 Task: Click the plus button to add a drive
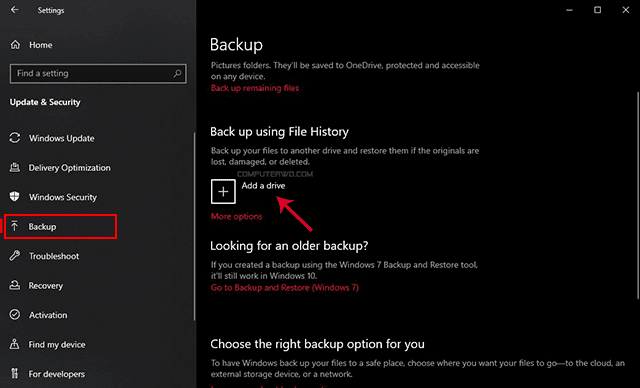(x=223, y=191)
